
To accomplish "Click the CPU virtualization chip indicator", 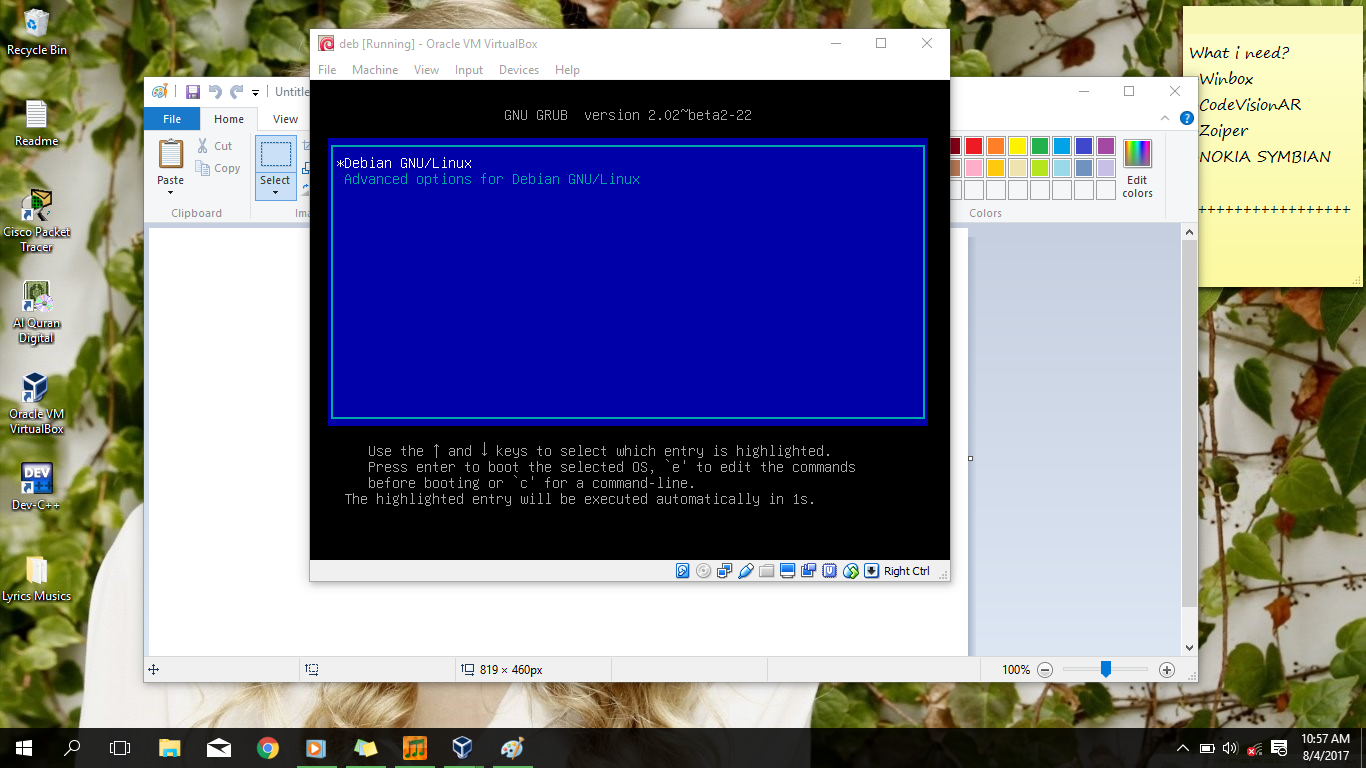I will pos(829,571).
